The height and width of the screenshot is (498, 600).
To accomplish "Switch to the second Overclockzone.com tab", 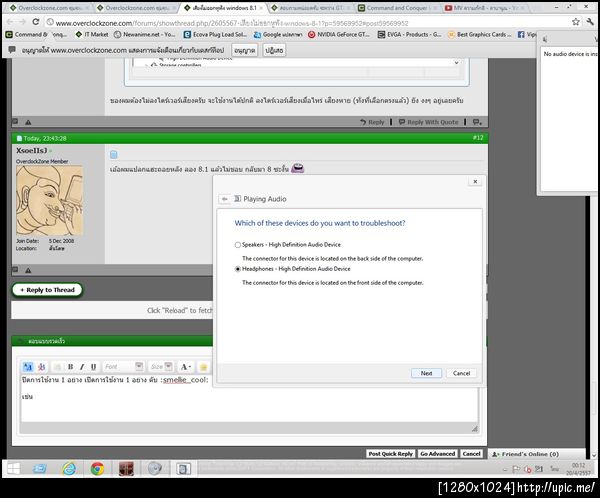I will 135,8.
